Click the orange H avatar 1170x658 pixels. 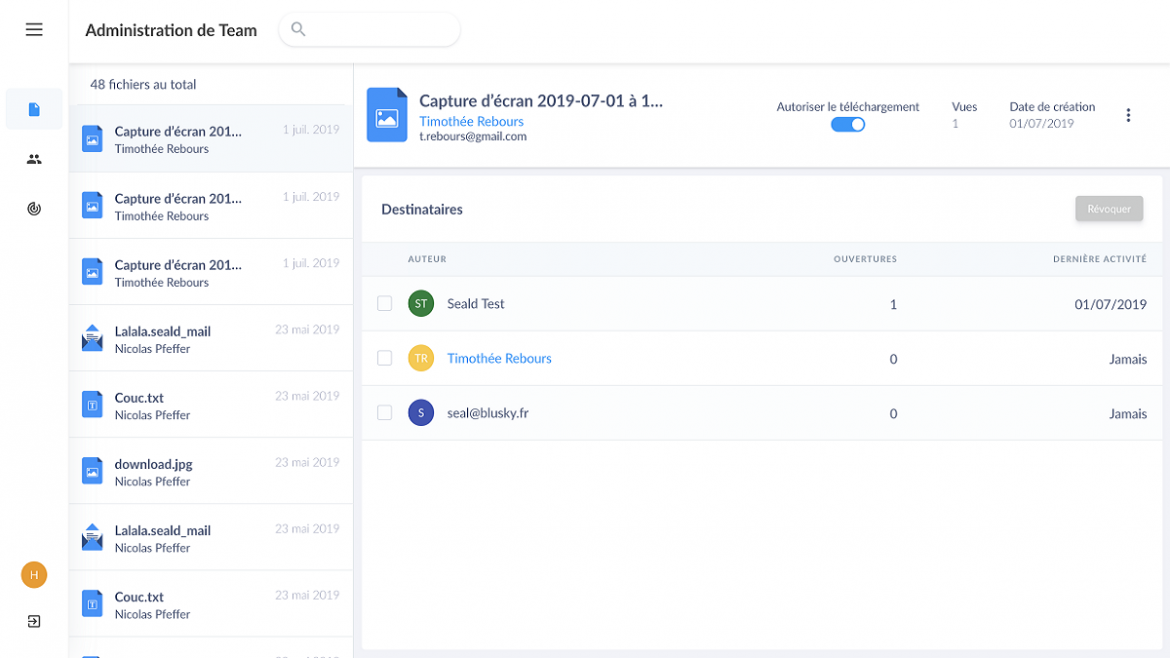(33, 575)
